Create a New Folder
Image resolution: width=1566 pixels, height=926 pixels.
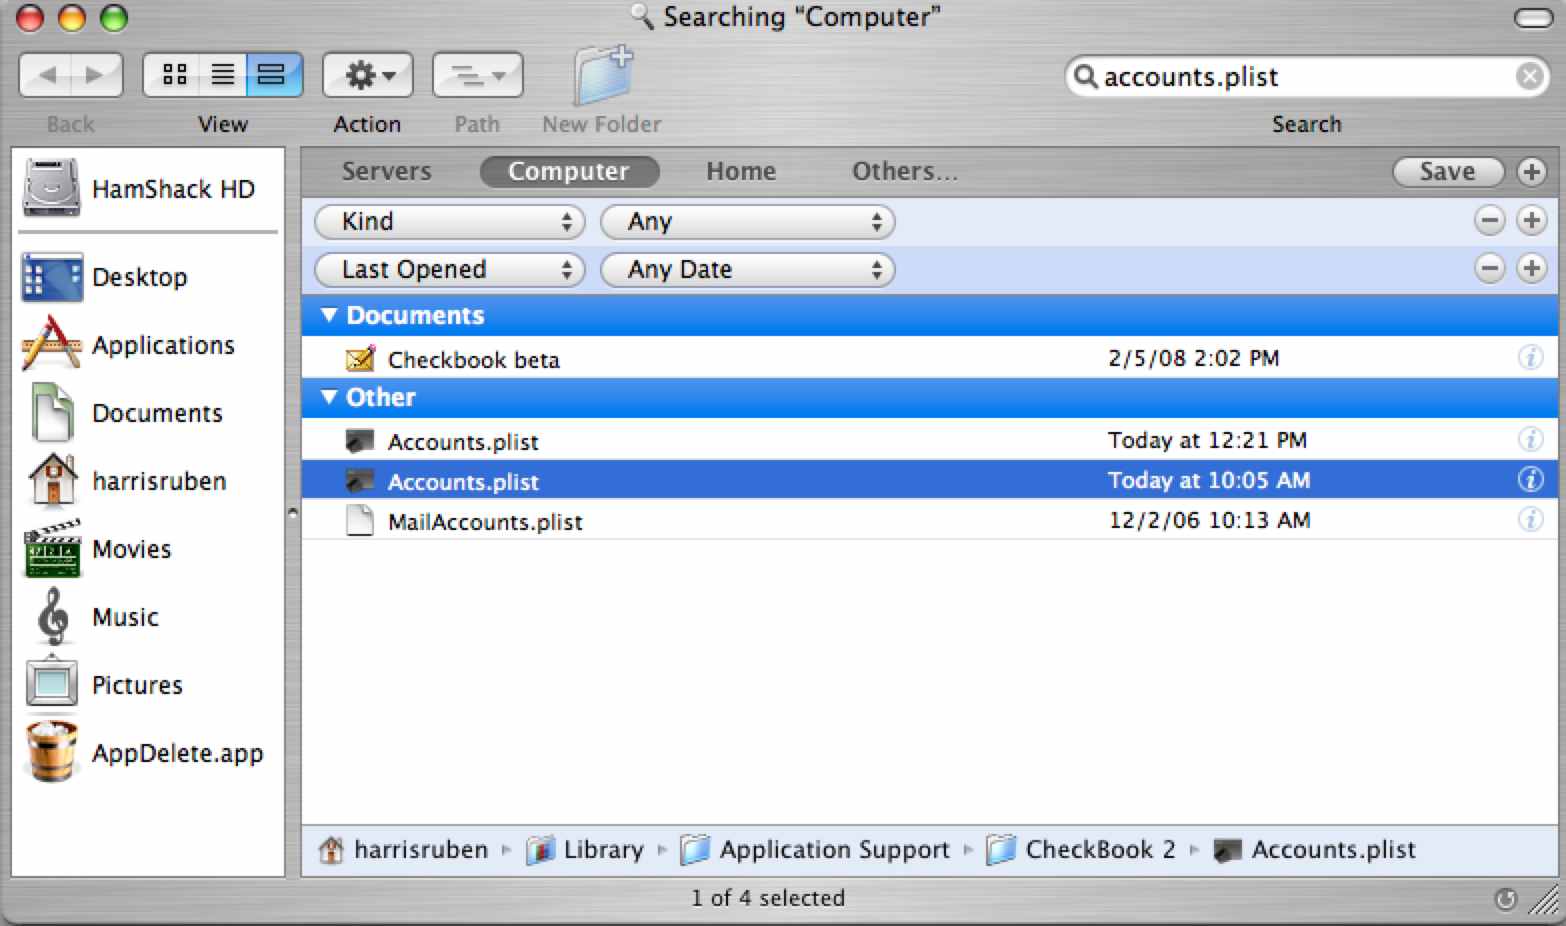(602, 76)
